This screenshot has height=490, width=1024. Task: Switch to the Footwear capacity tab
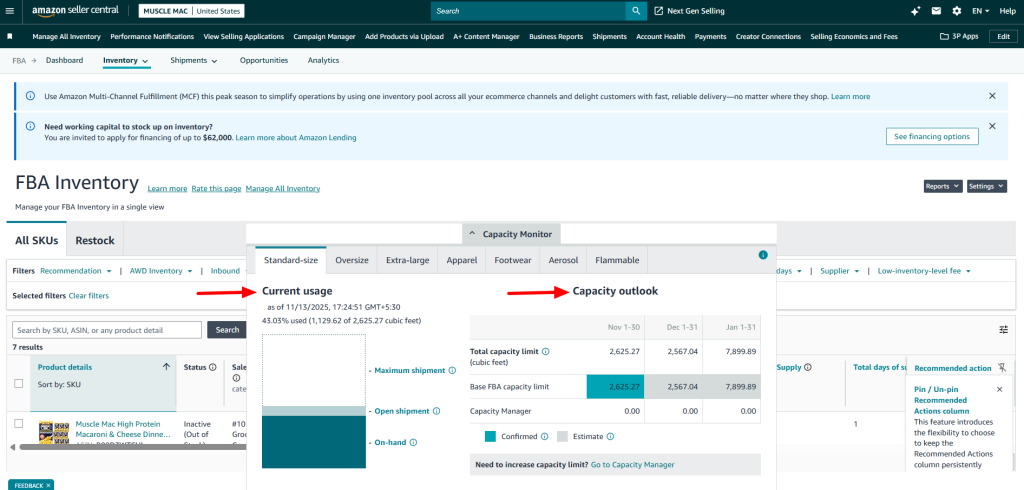(x=513, y=260)
